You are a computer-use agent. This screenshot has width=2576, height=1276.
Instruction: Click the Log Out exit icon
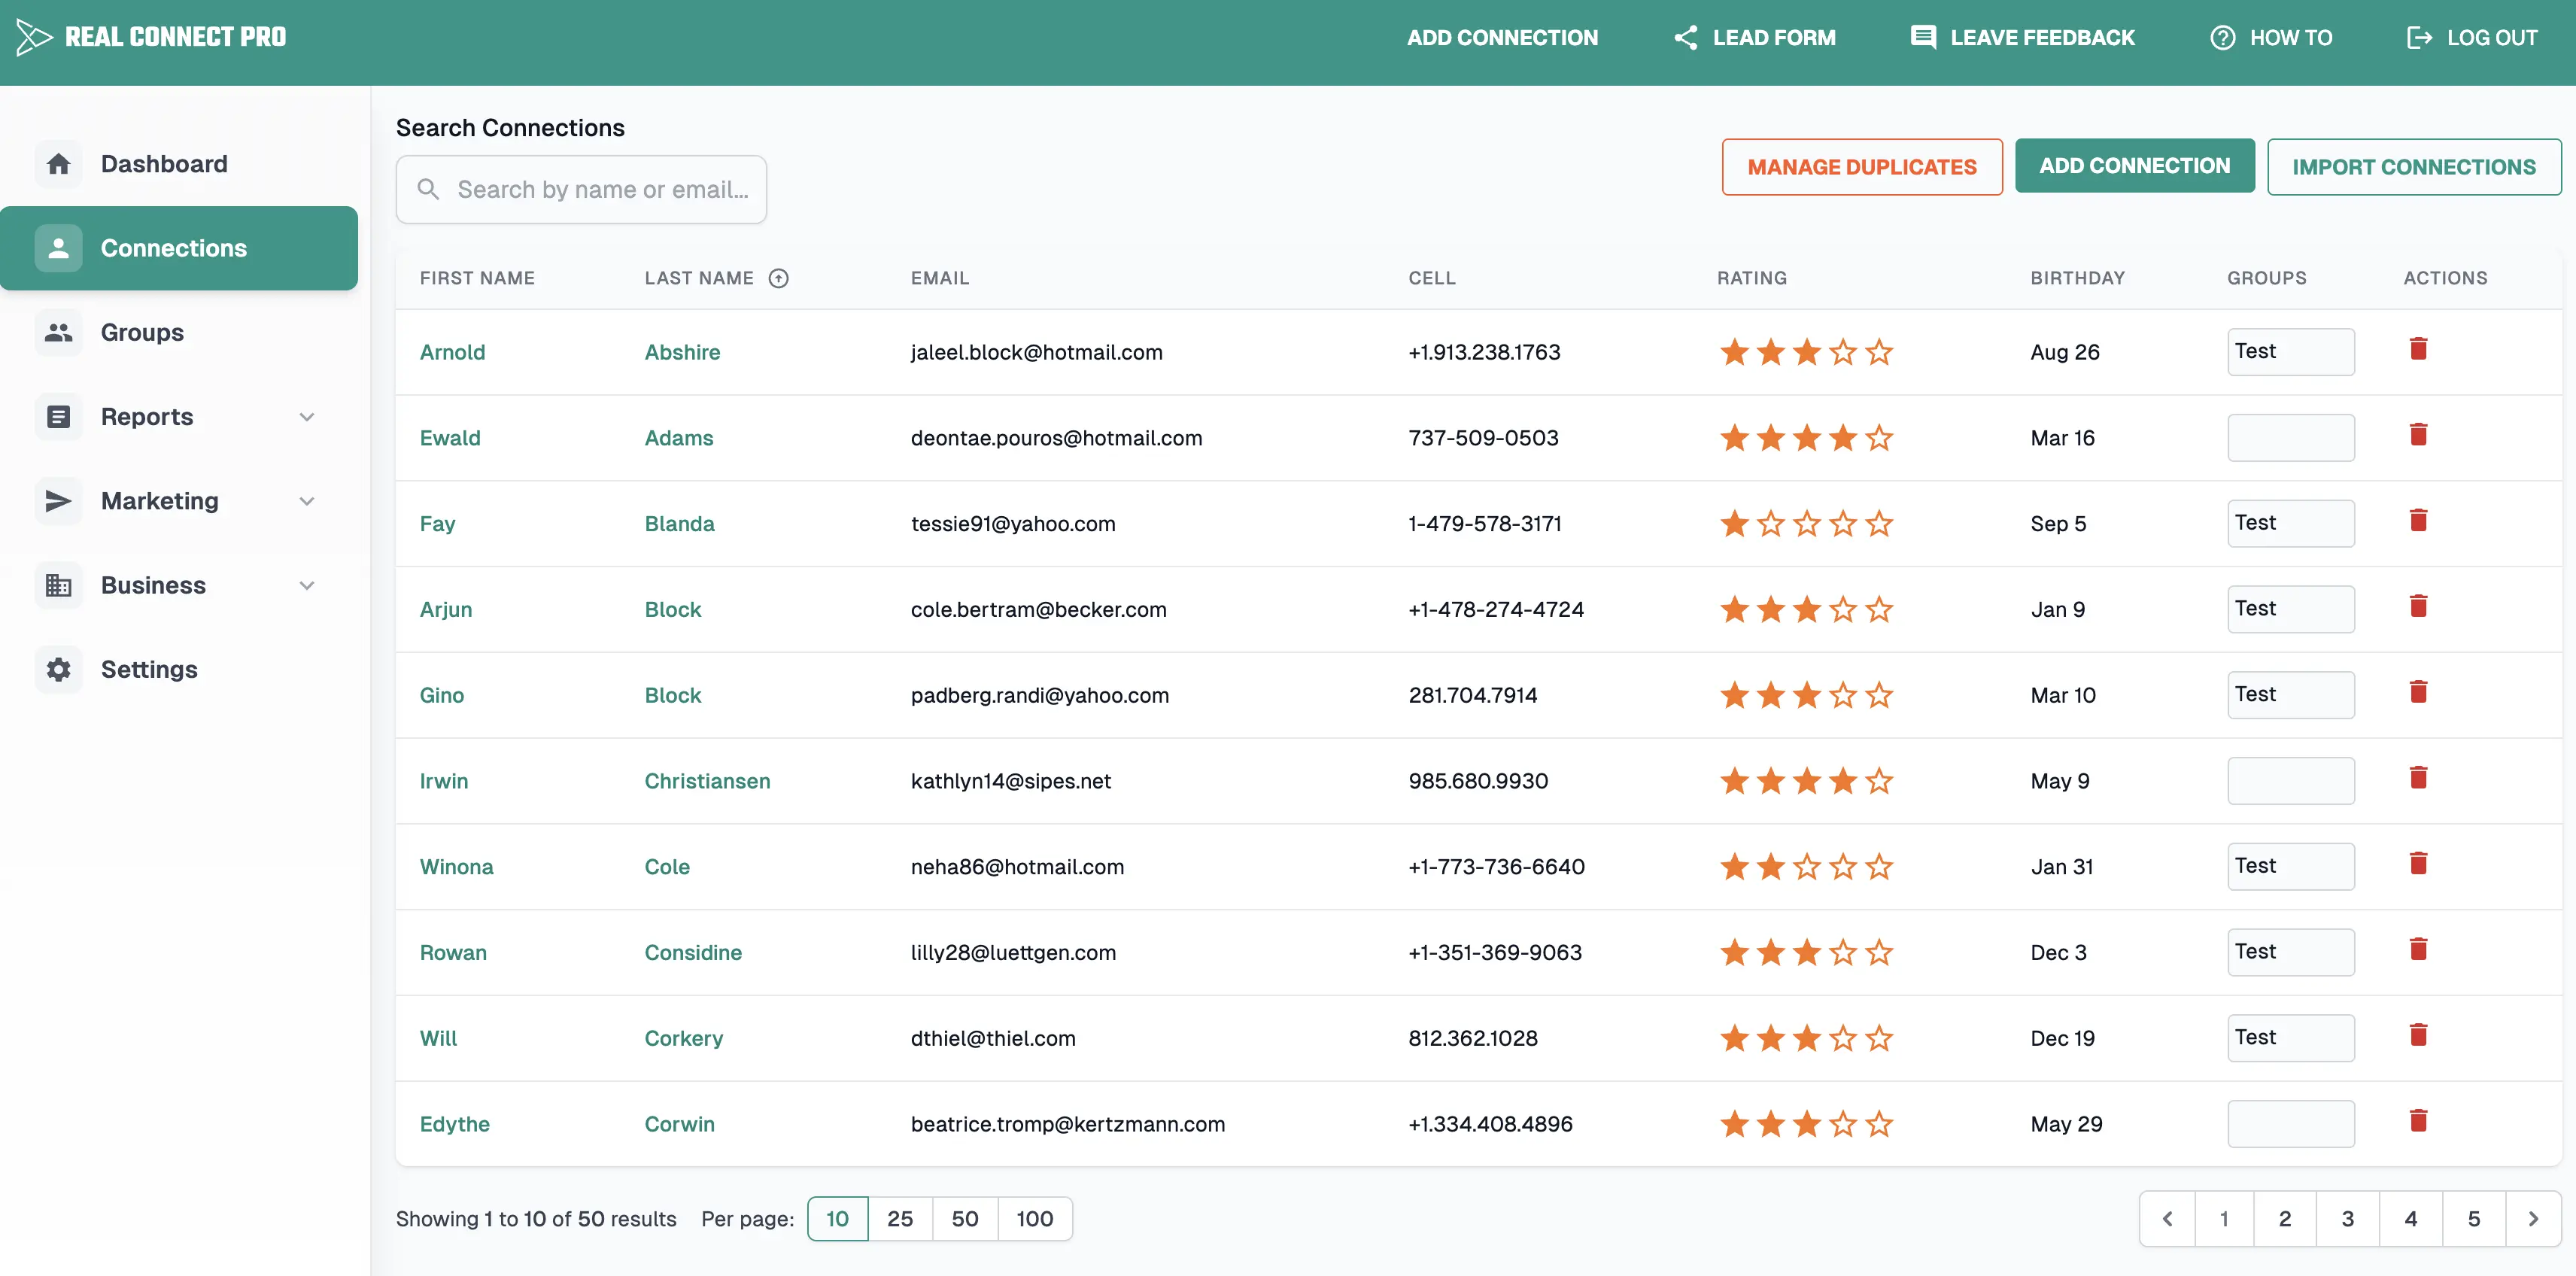(x=2418, y=38)
